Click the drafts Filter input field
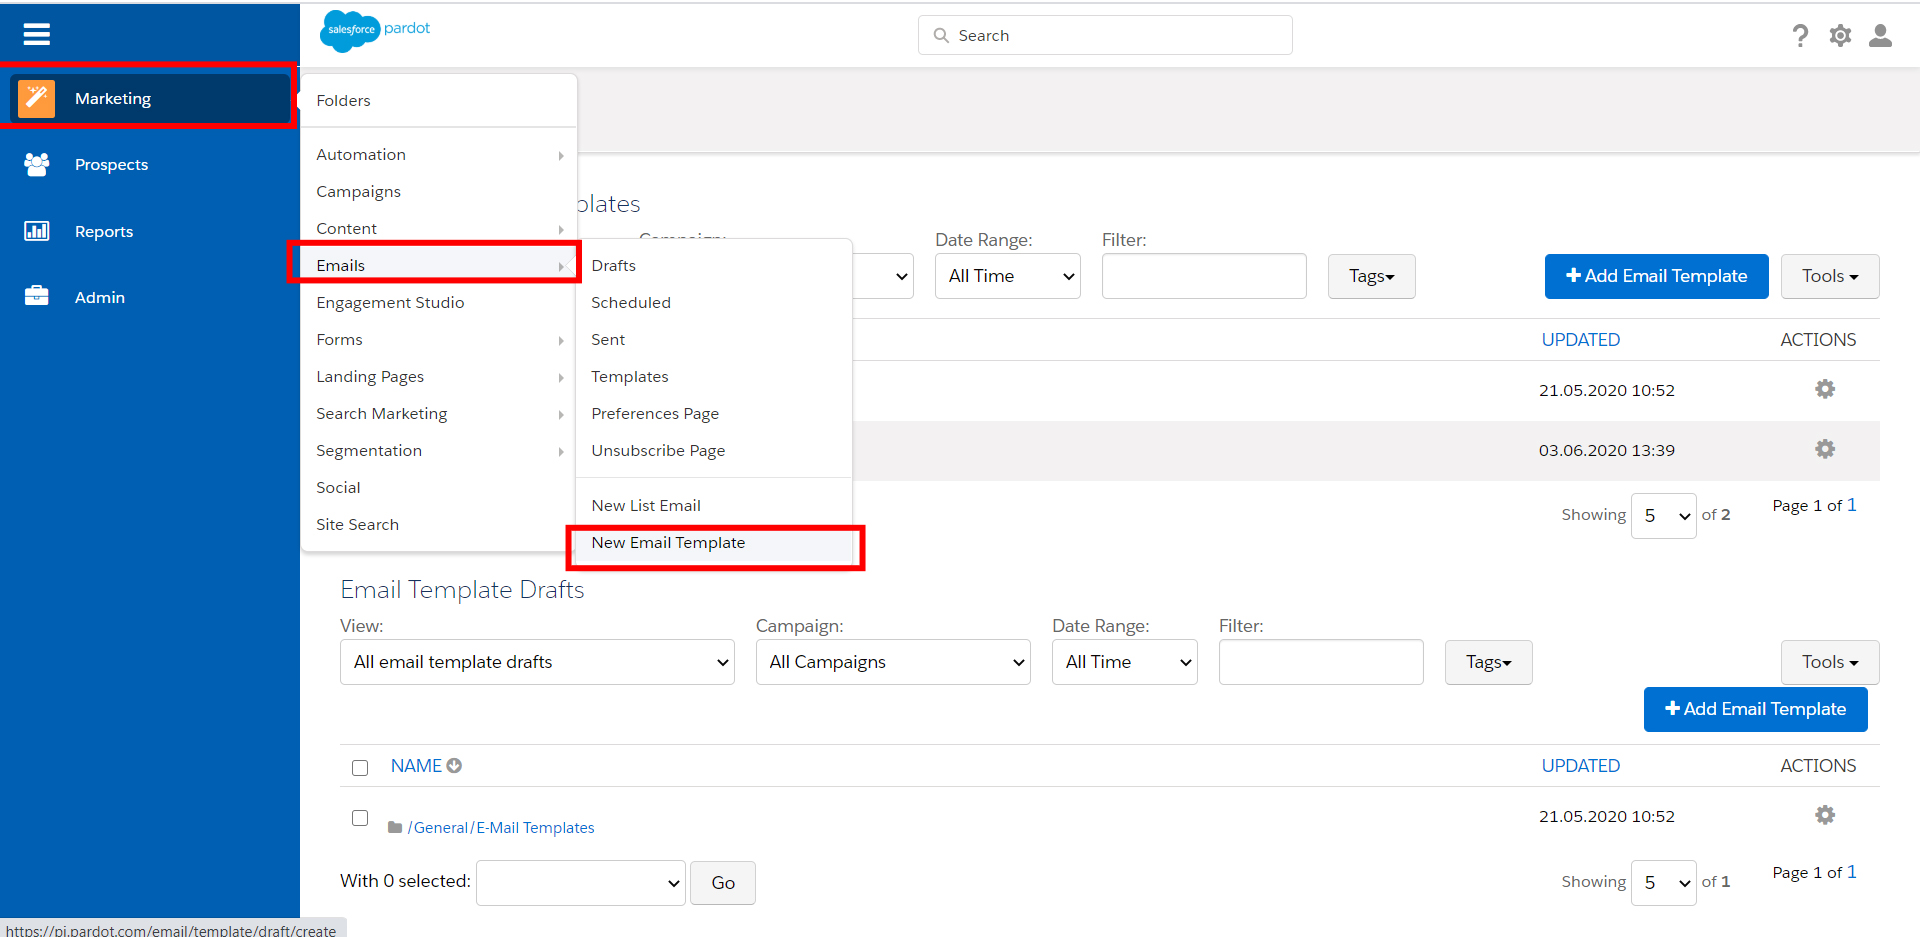 point(1321,662)
